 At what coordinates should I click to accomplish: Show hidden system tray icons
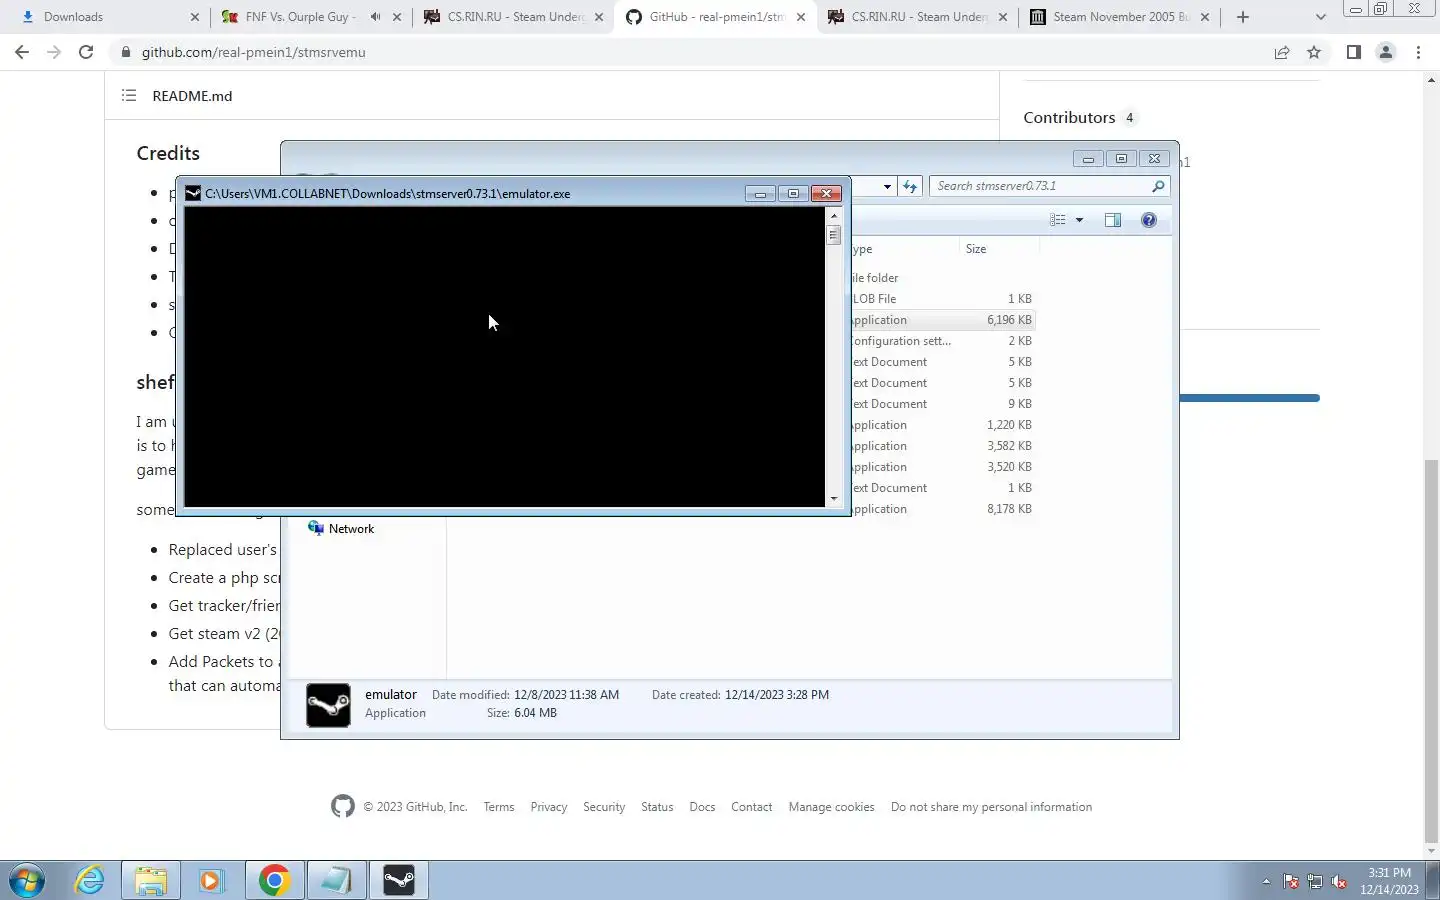coord(1266,882)
